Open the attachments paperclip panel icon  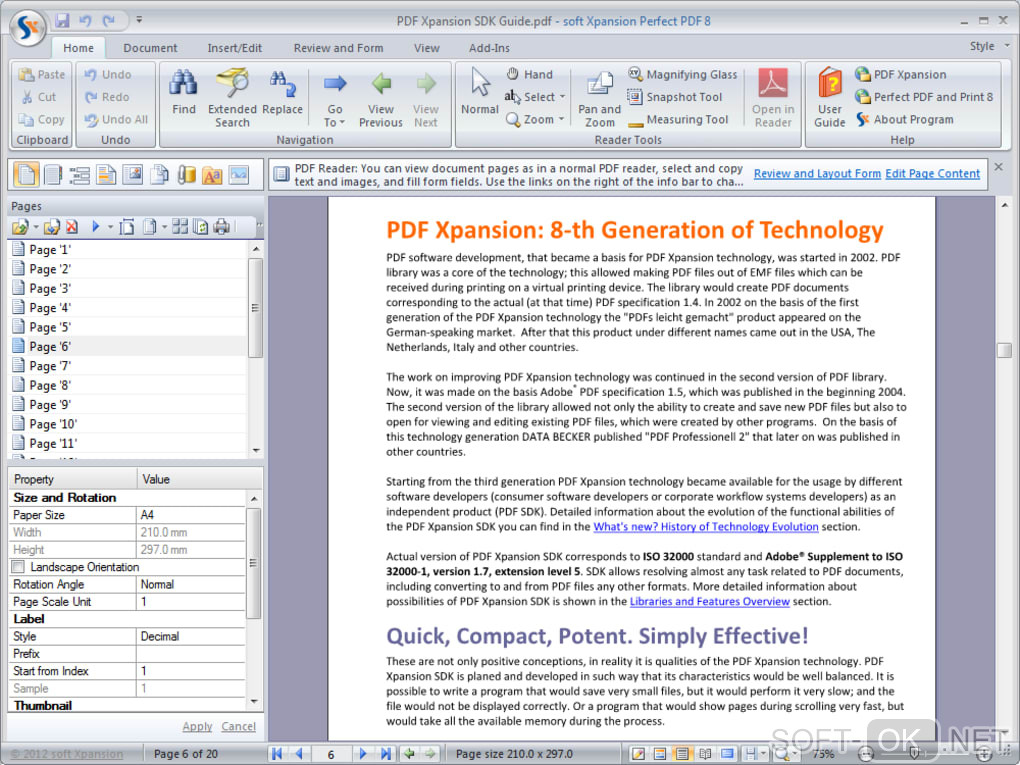[186, 175]
